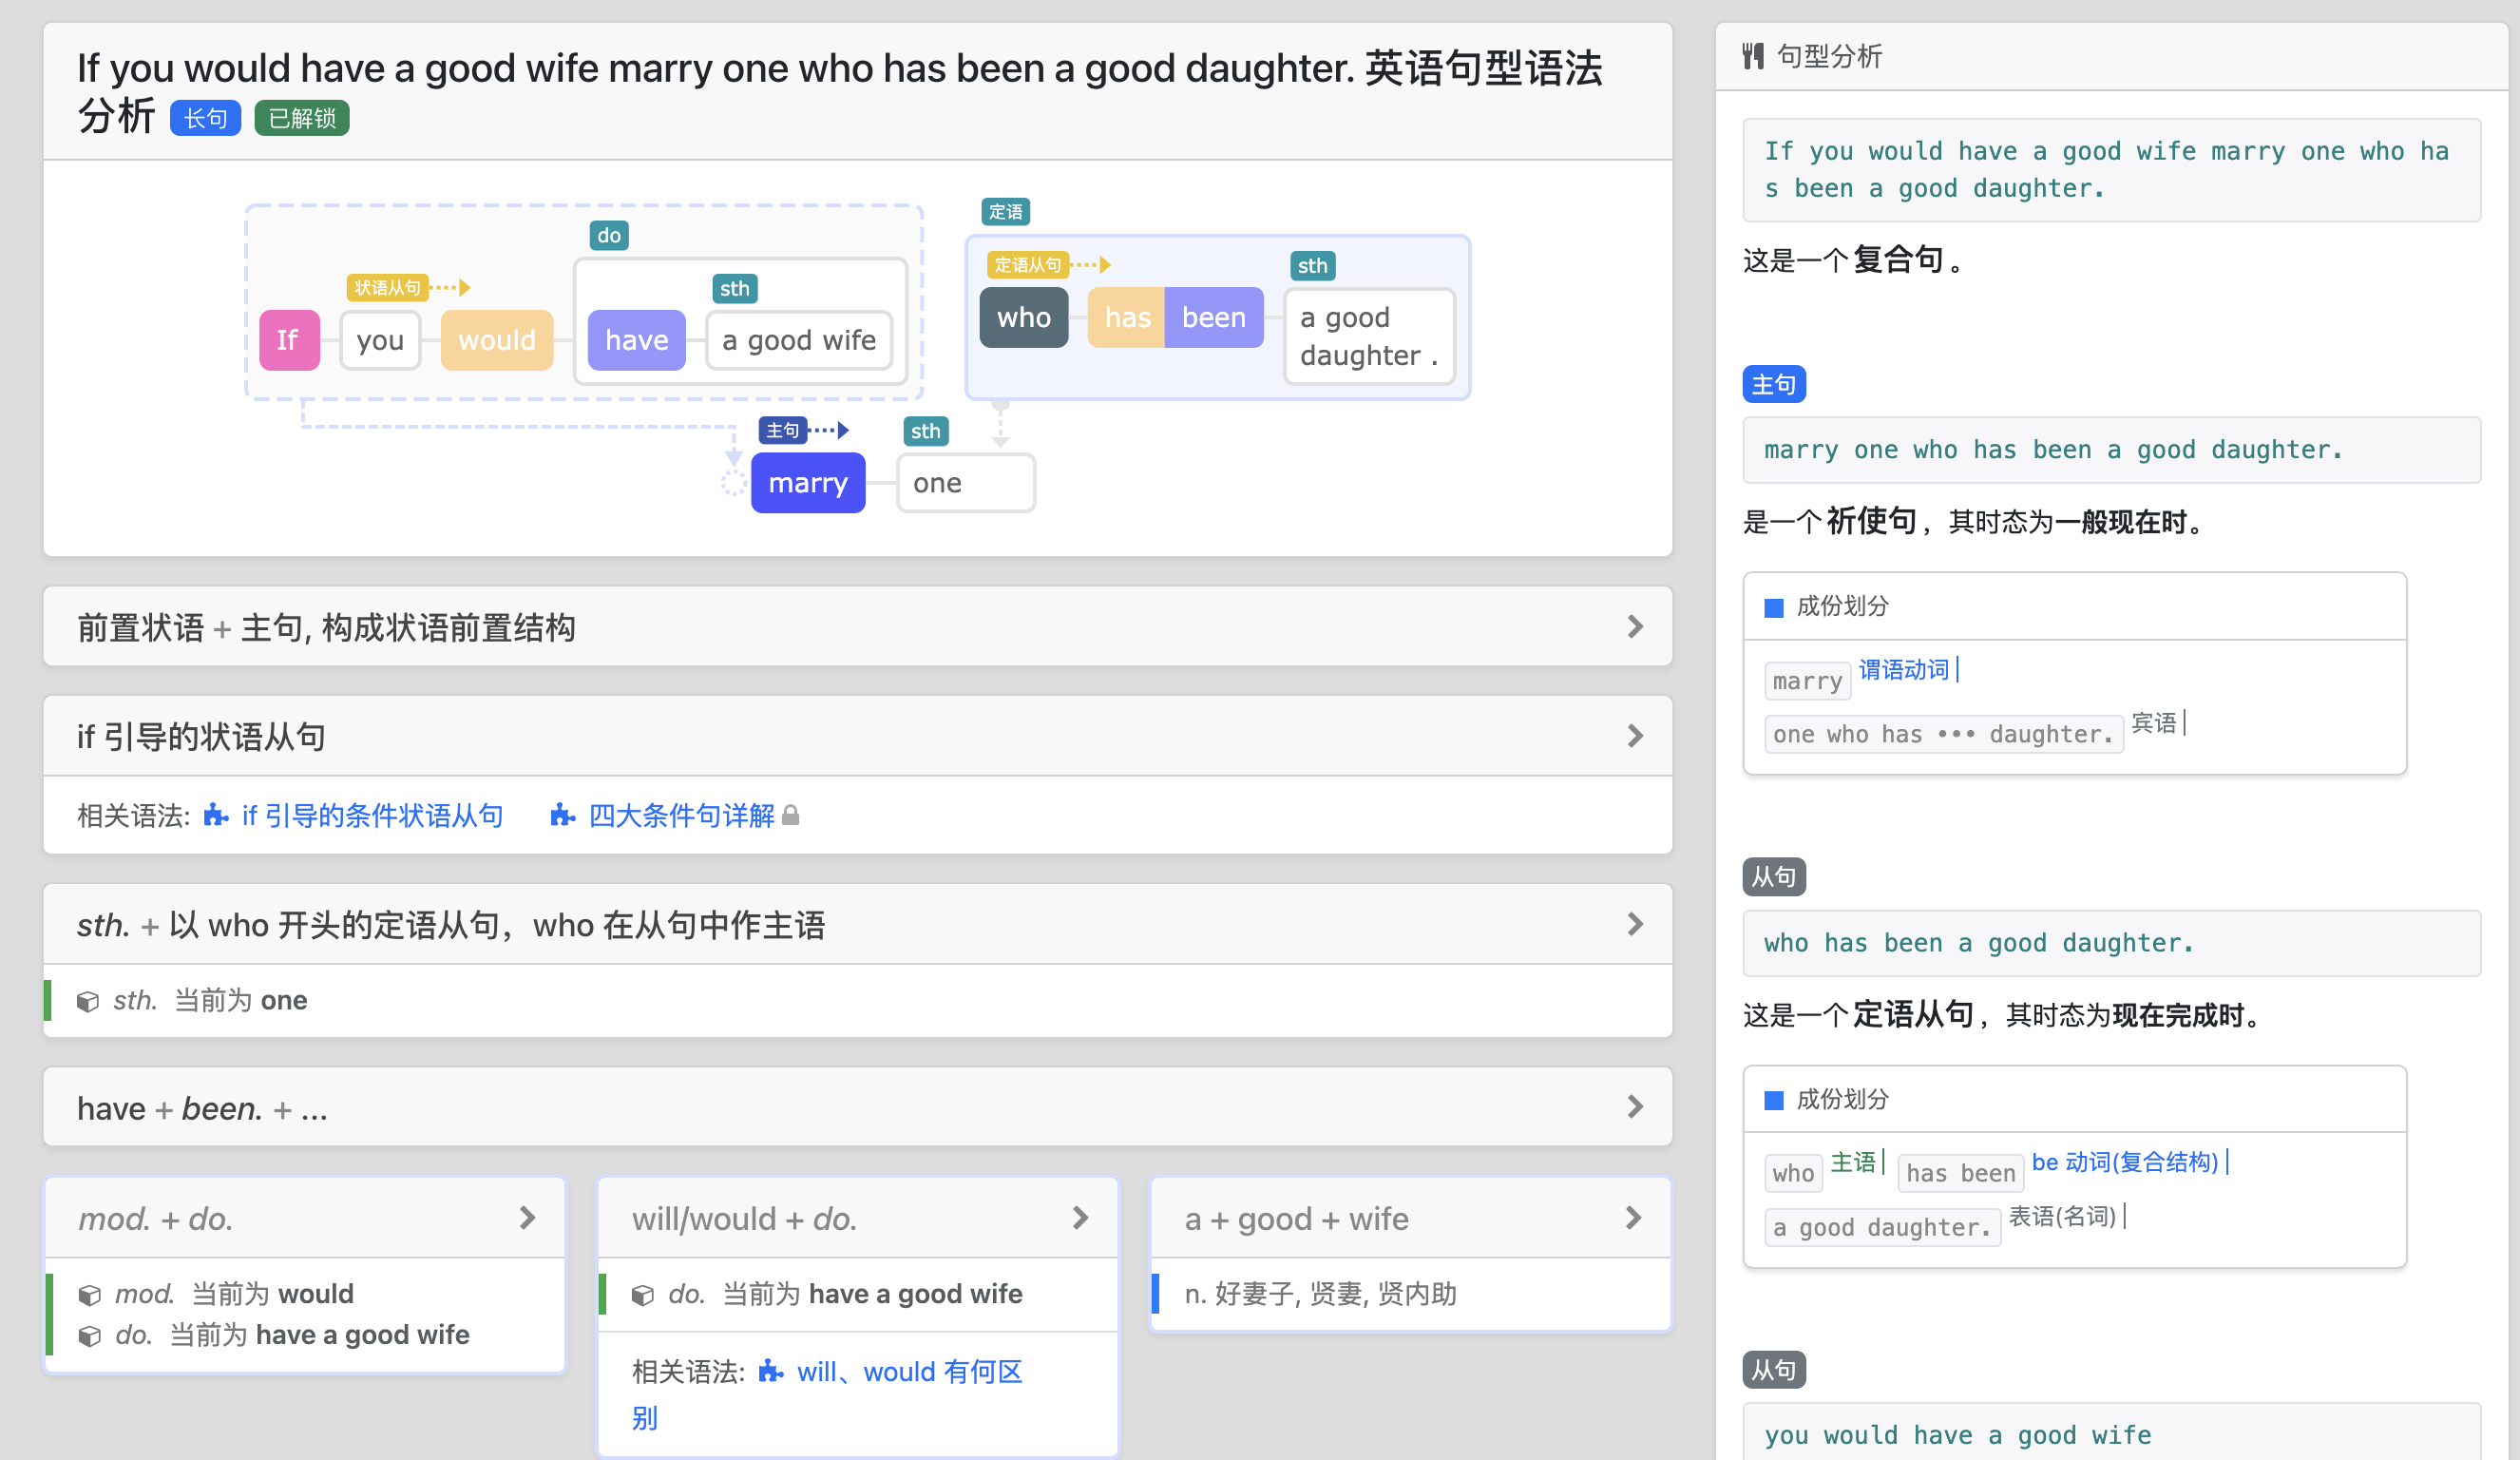Click the do teal tag

coord(609,236)
